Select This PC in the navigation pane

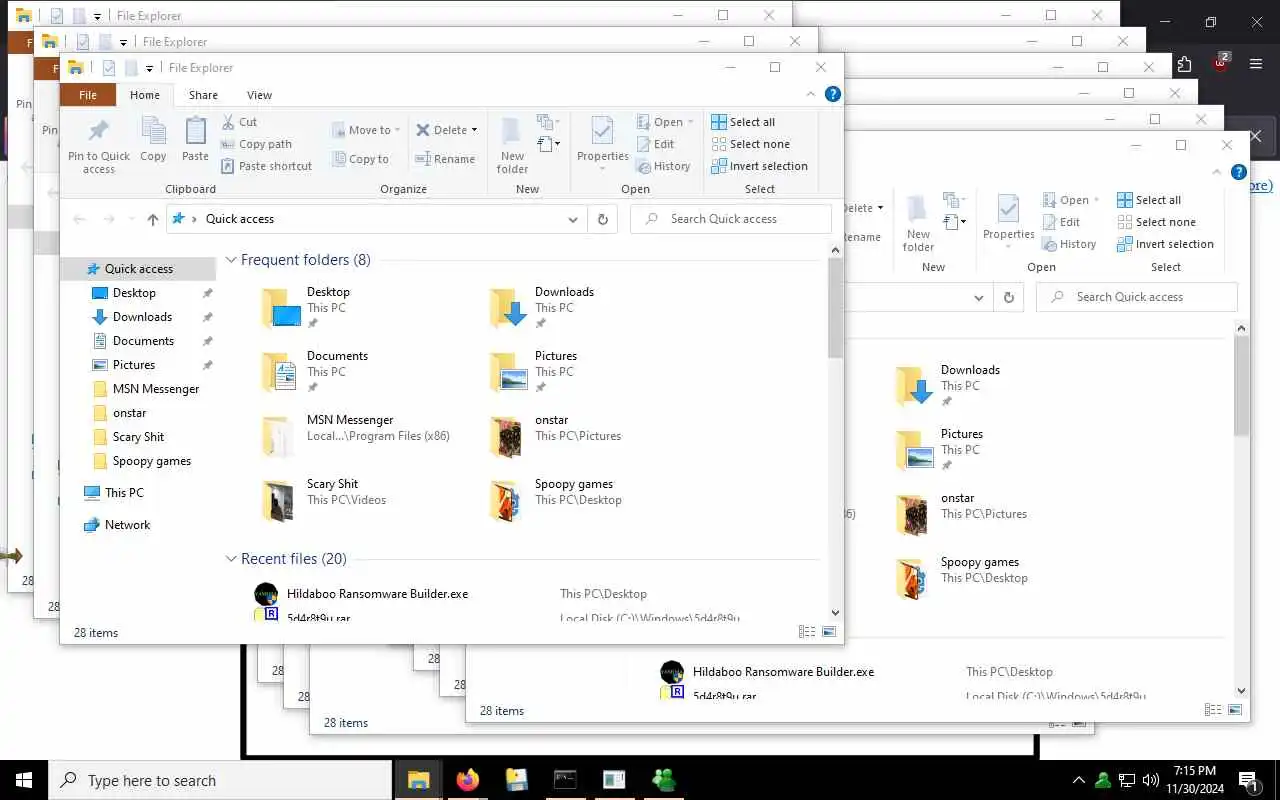124,493
